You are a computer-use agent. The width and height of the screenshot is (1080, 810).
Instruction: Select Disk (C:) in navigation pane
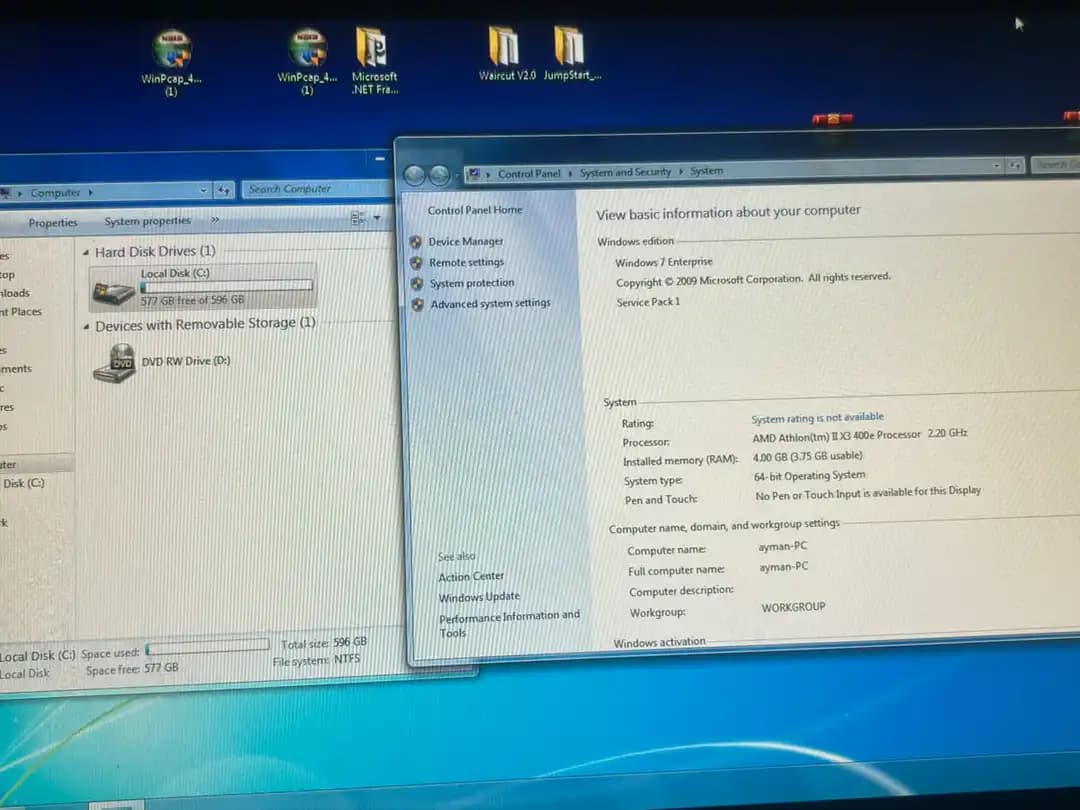24,484
